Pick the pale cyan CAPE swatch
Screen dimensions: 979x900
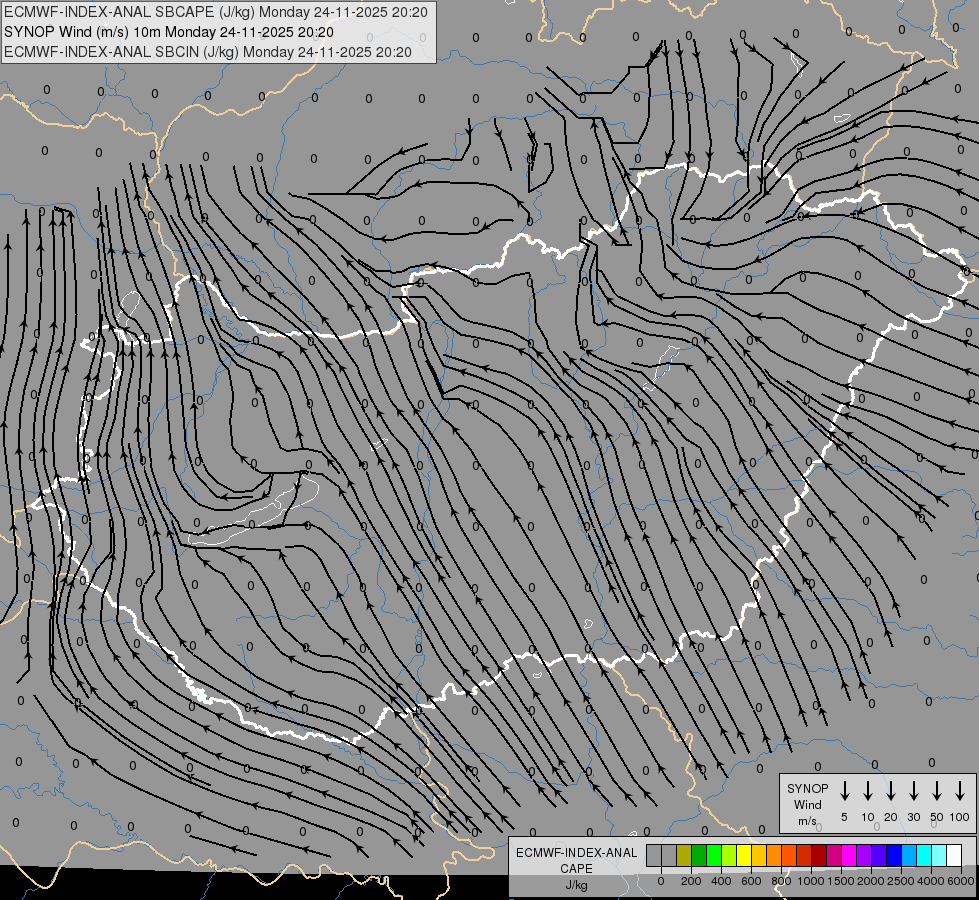coord(939,855)
